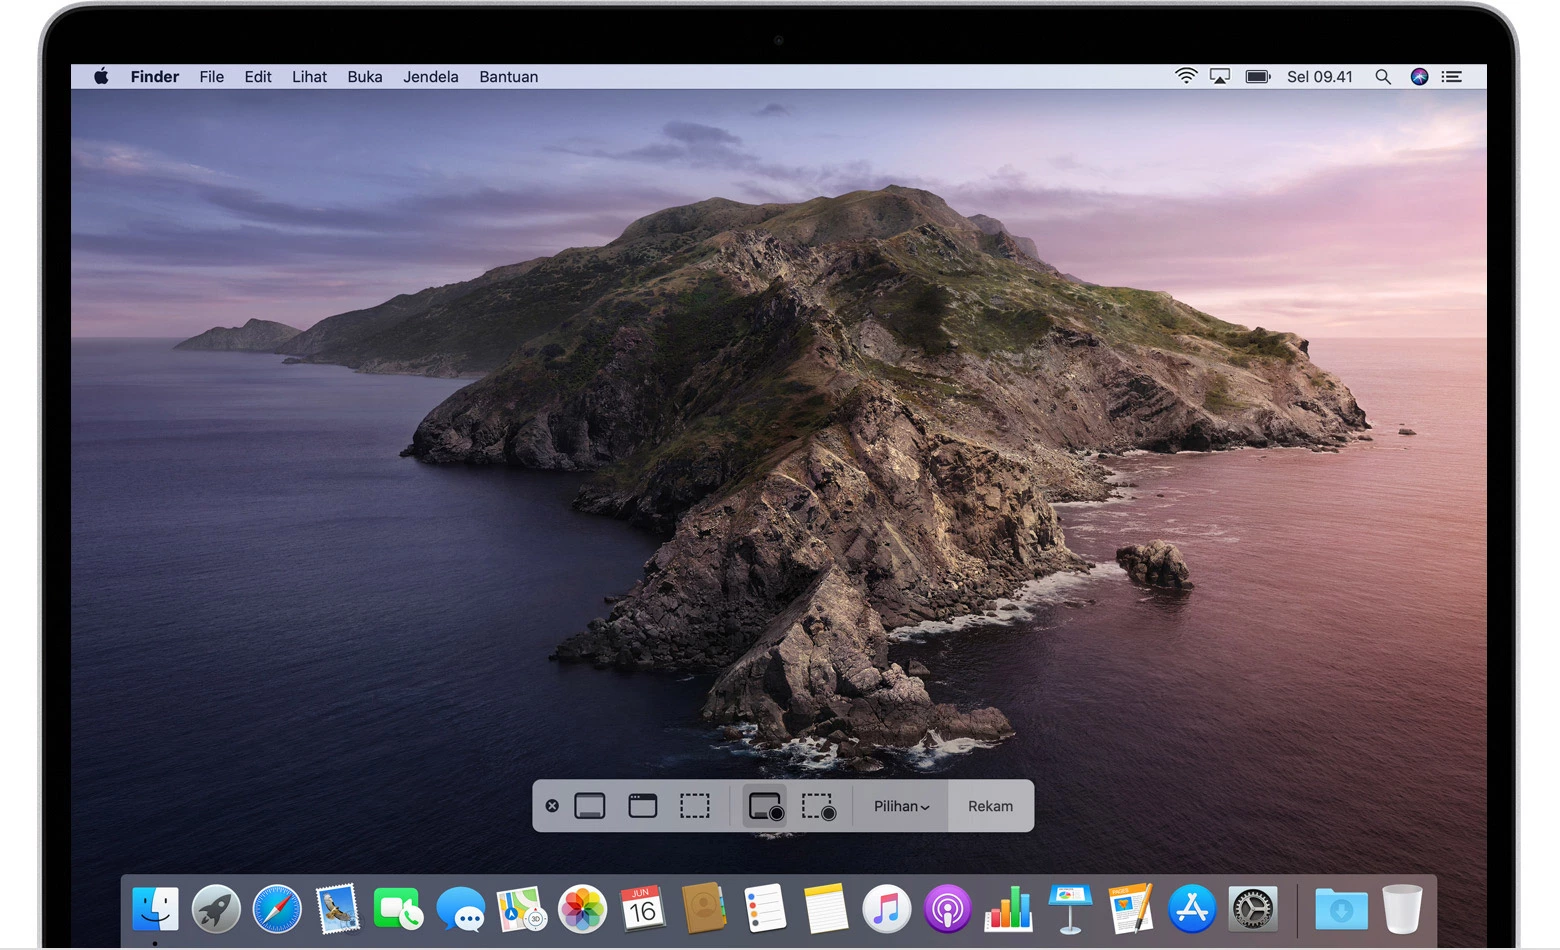Viewport: 1560px width, 950px height.
Task: Open the AirPlay screen mirroring menu
Action: coord(1220,76)
